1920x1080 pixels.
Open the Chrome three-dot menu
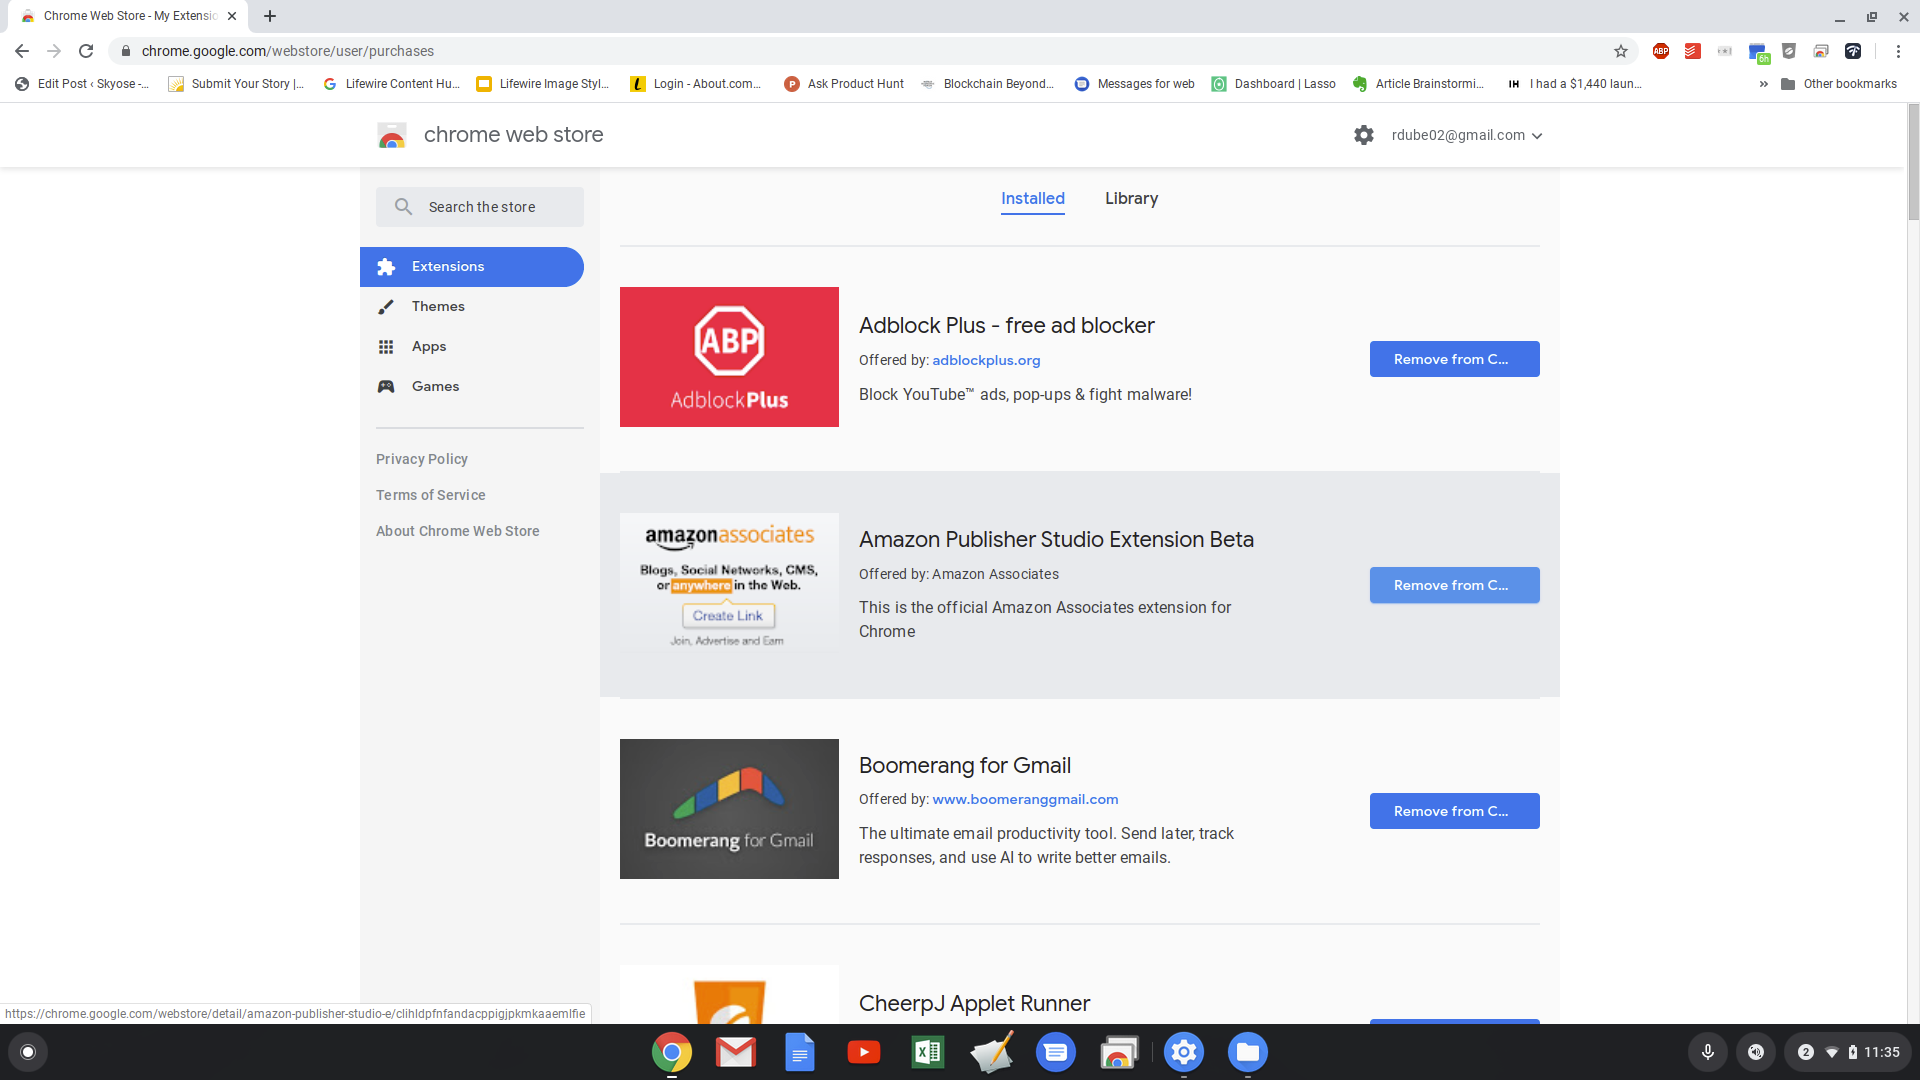pos(1898,51)
